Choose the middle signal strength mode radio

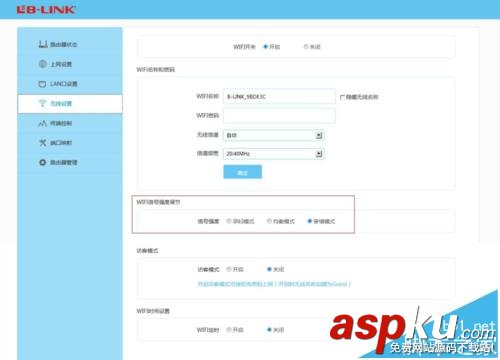pyautogui.click(x=269, y=221)
